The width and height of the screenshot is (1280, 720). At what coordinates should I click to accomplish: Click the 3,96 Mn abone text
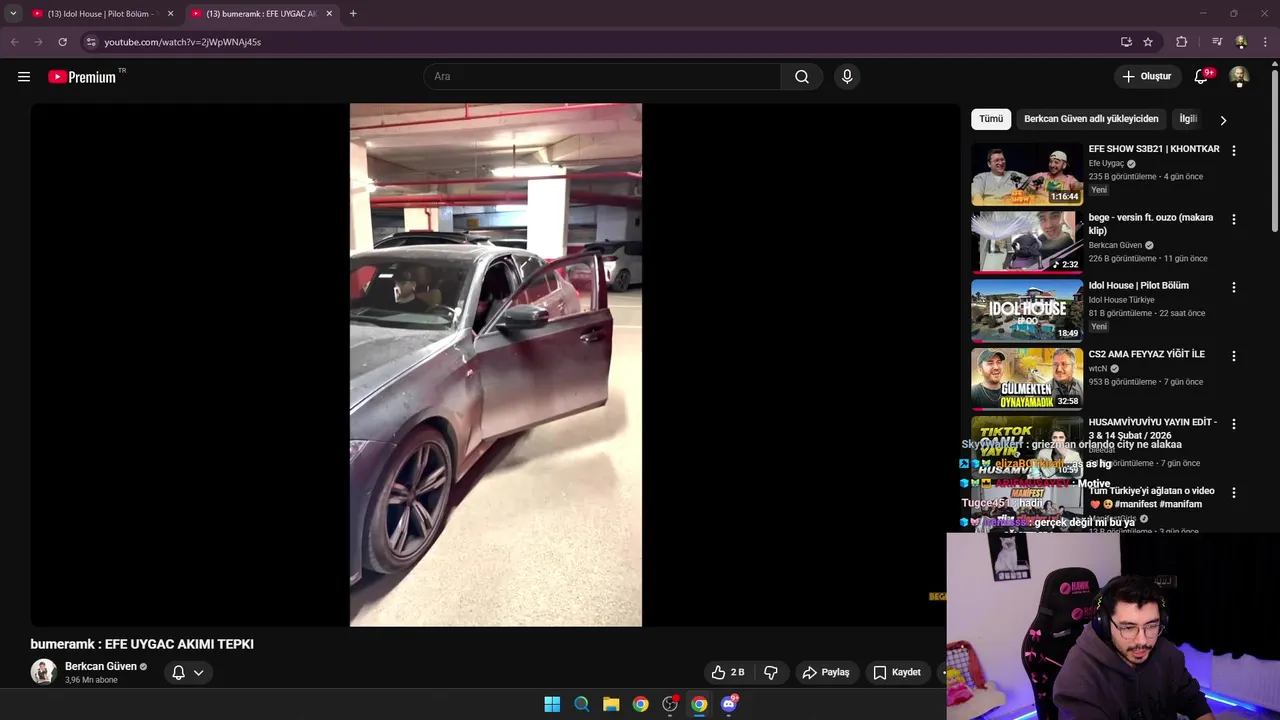pos(91,680)
